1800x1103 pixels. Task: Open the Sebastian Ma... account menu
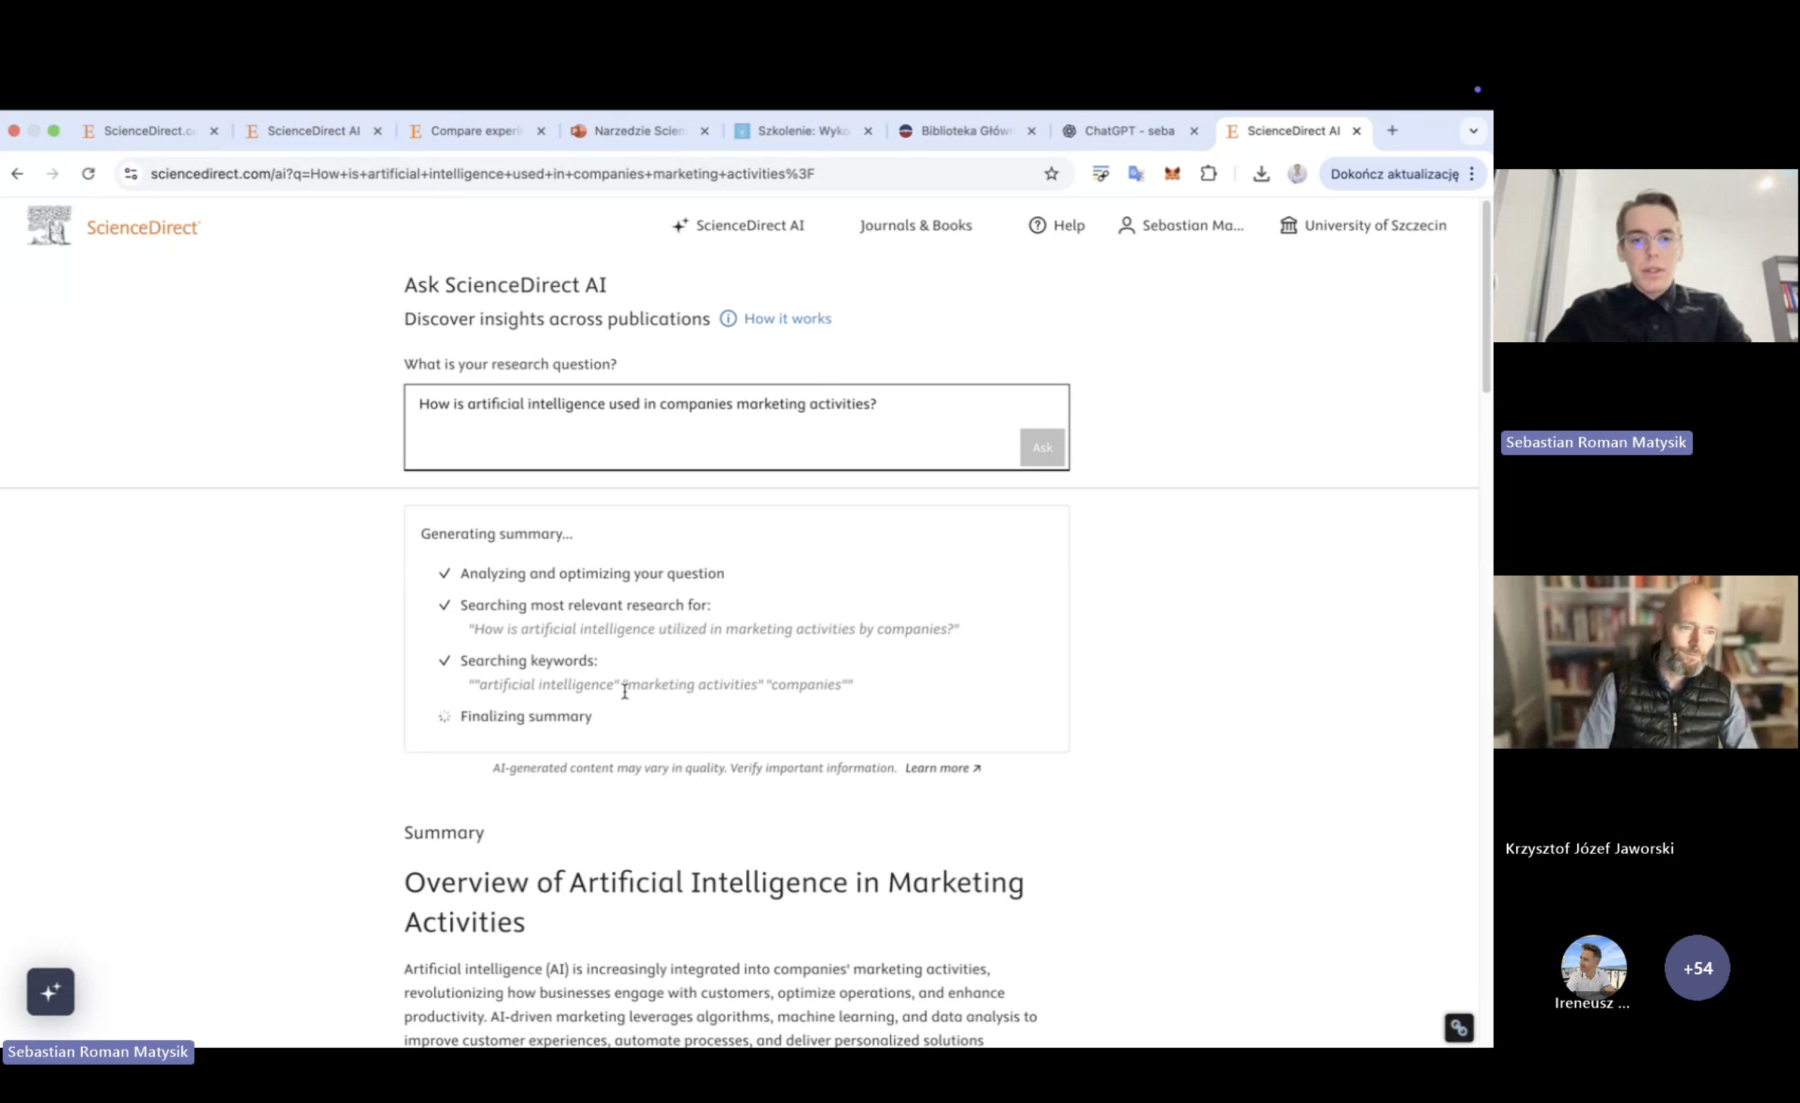coord(1181,226)
